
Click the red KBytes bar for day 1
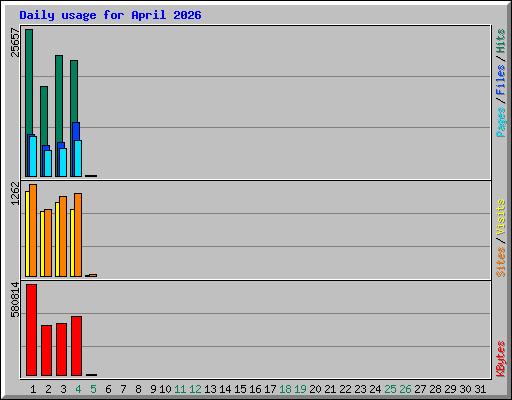click(31, 330)
